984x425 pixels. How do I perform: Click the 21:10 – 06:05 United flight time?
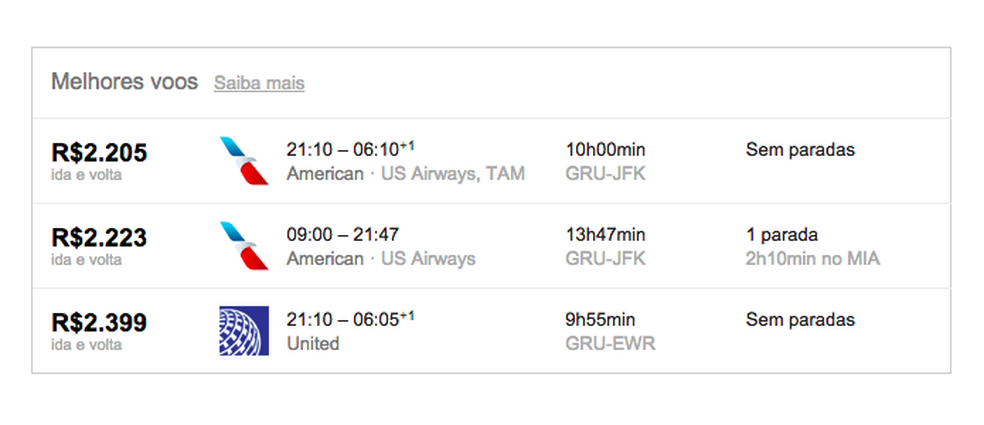(x=350, y=320)
